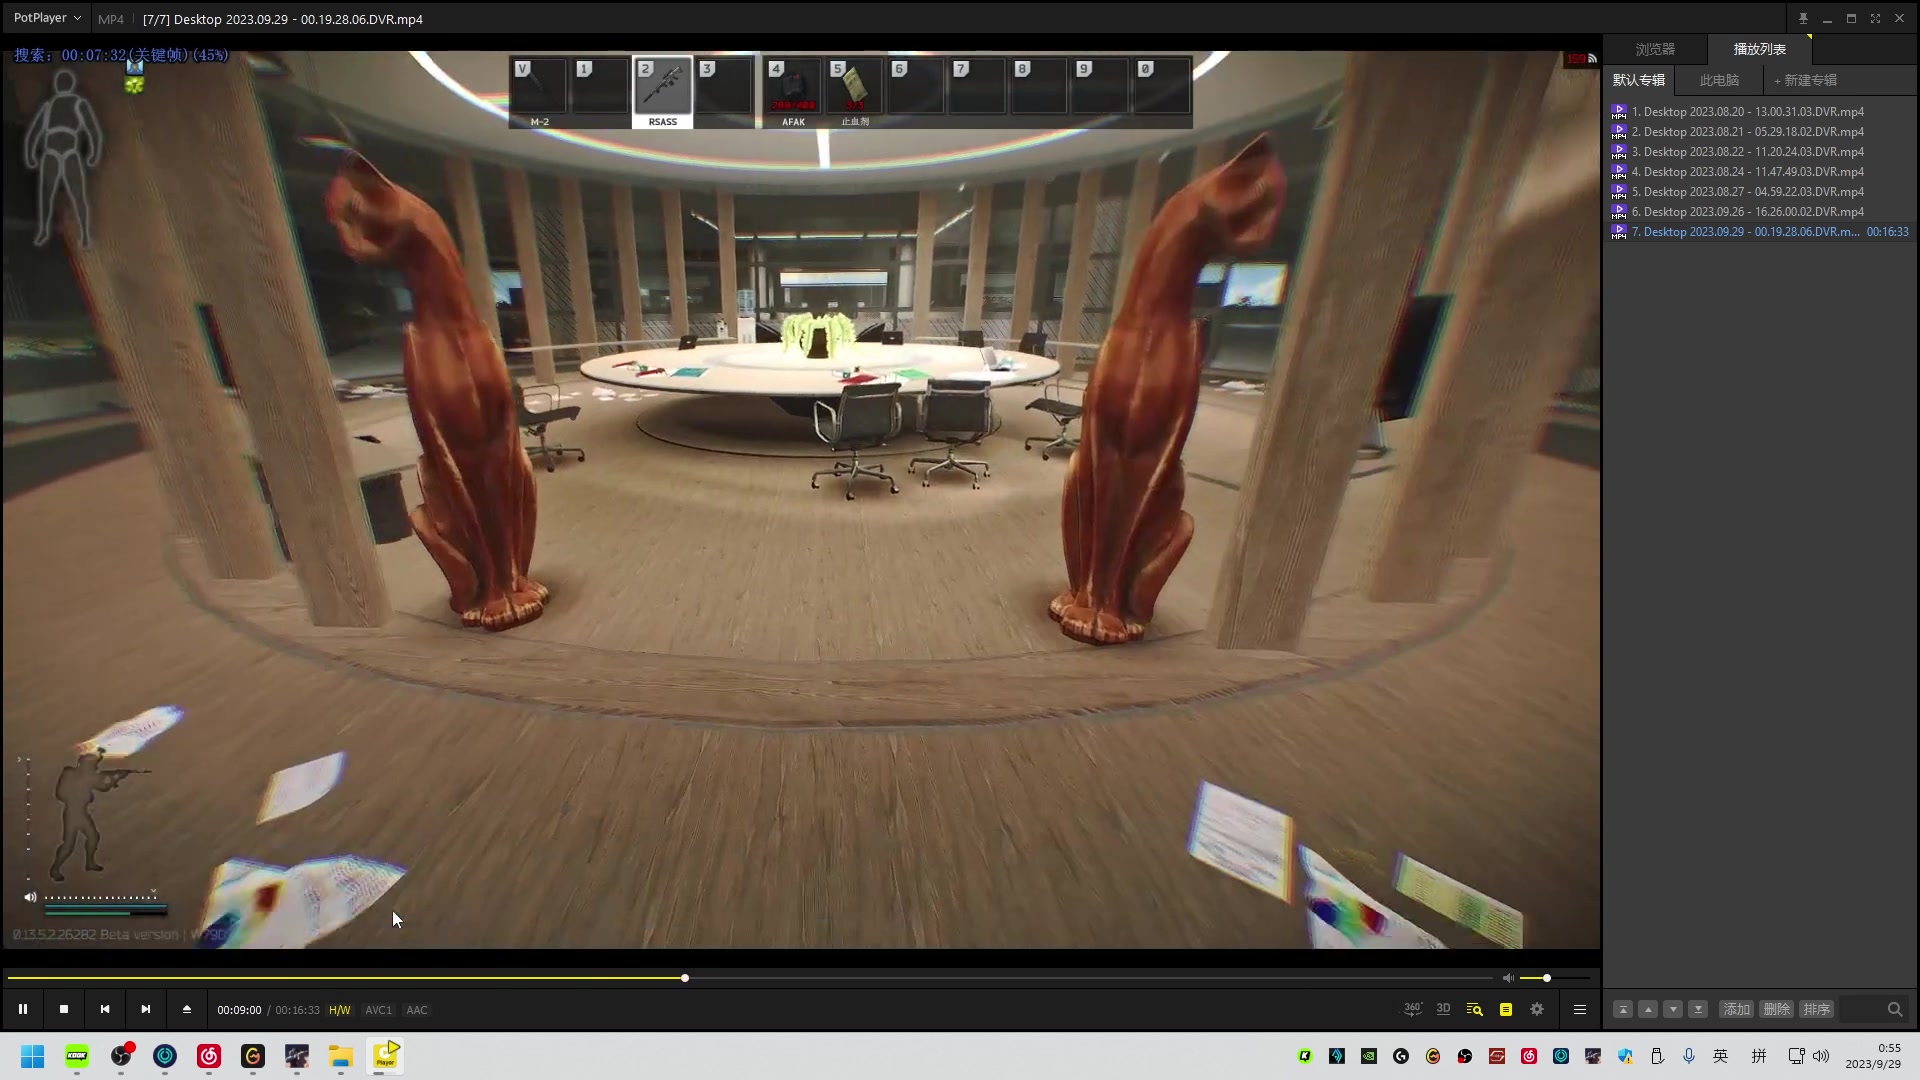This screenshot has height=1080, width=1920.
Task: Switch to the 浏览器 browser tab
Action: [x=1655, y=49]
